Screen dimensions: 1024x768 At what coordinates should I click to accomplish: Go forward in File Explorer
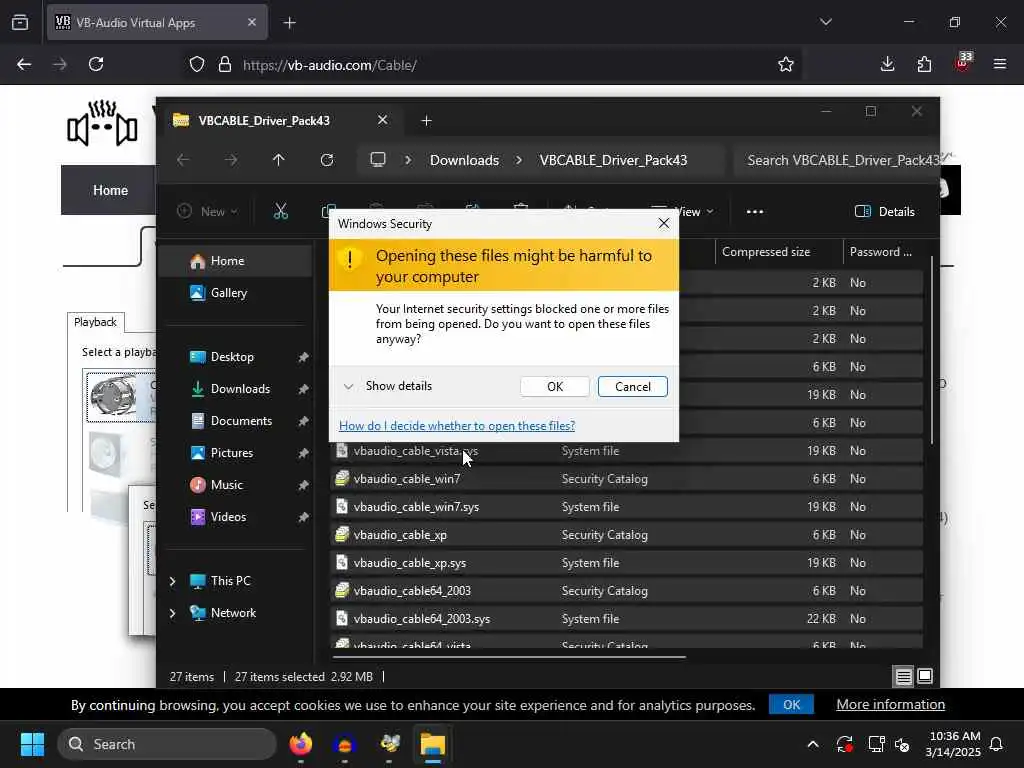tap(231, 160)
